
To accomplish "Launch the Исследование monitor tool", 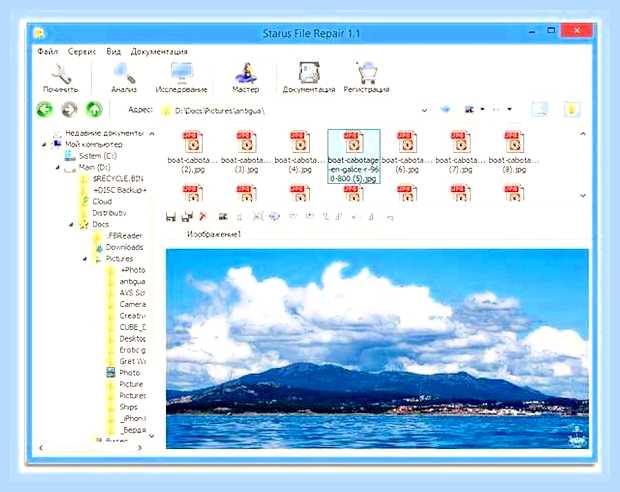I will pyautogui.click(x=181, y=73).
